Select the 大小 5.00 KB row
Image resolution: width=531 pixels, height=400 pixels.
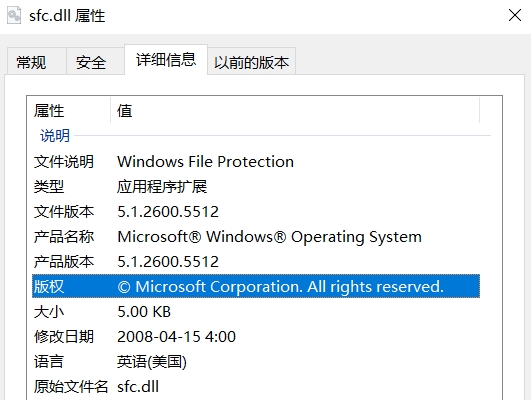tap(256, 312)
